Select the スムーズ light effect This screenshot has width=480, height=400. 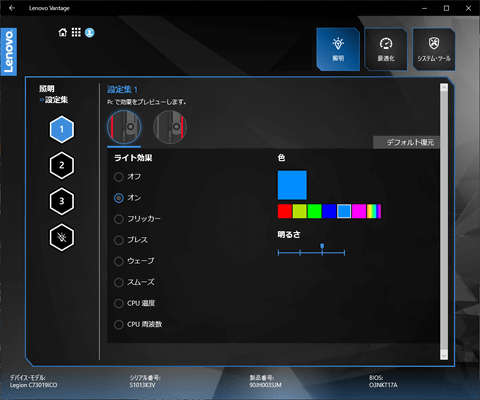[134, 282]
